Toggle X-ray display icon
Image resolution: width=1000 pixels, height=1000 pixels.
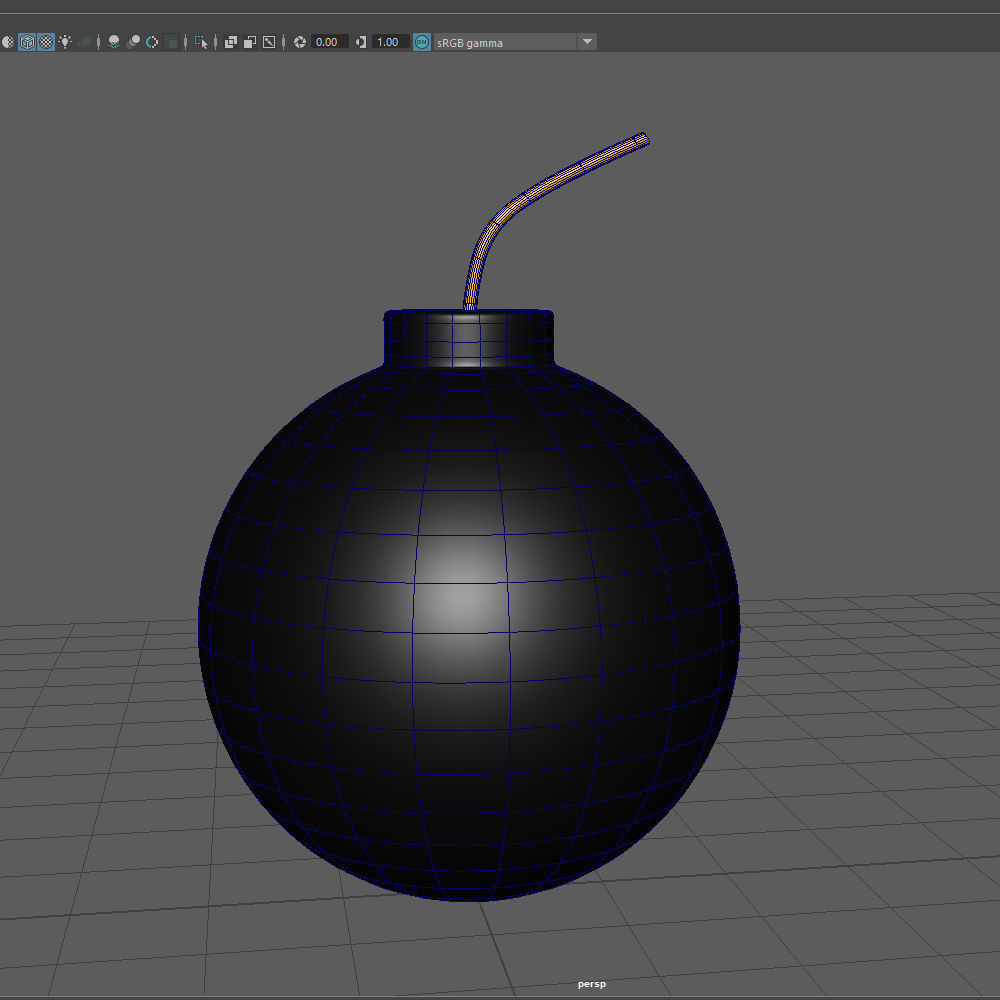(x=231, y=42)
